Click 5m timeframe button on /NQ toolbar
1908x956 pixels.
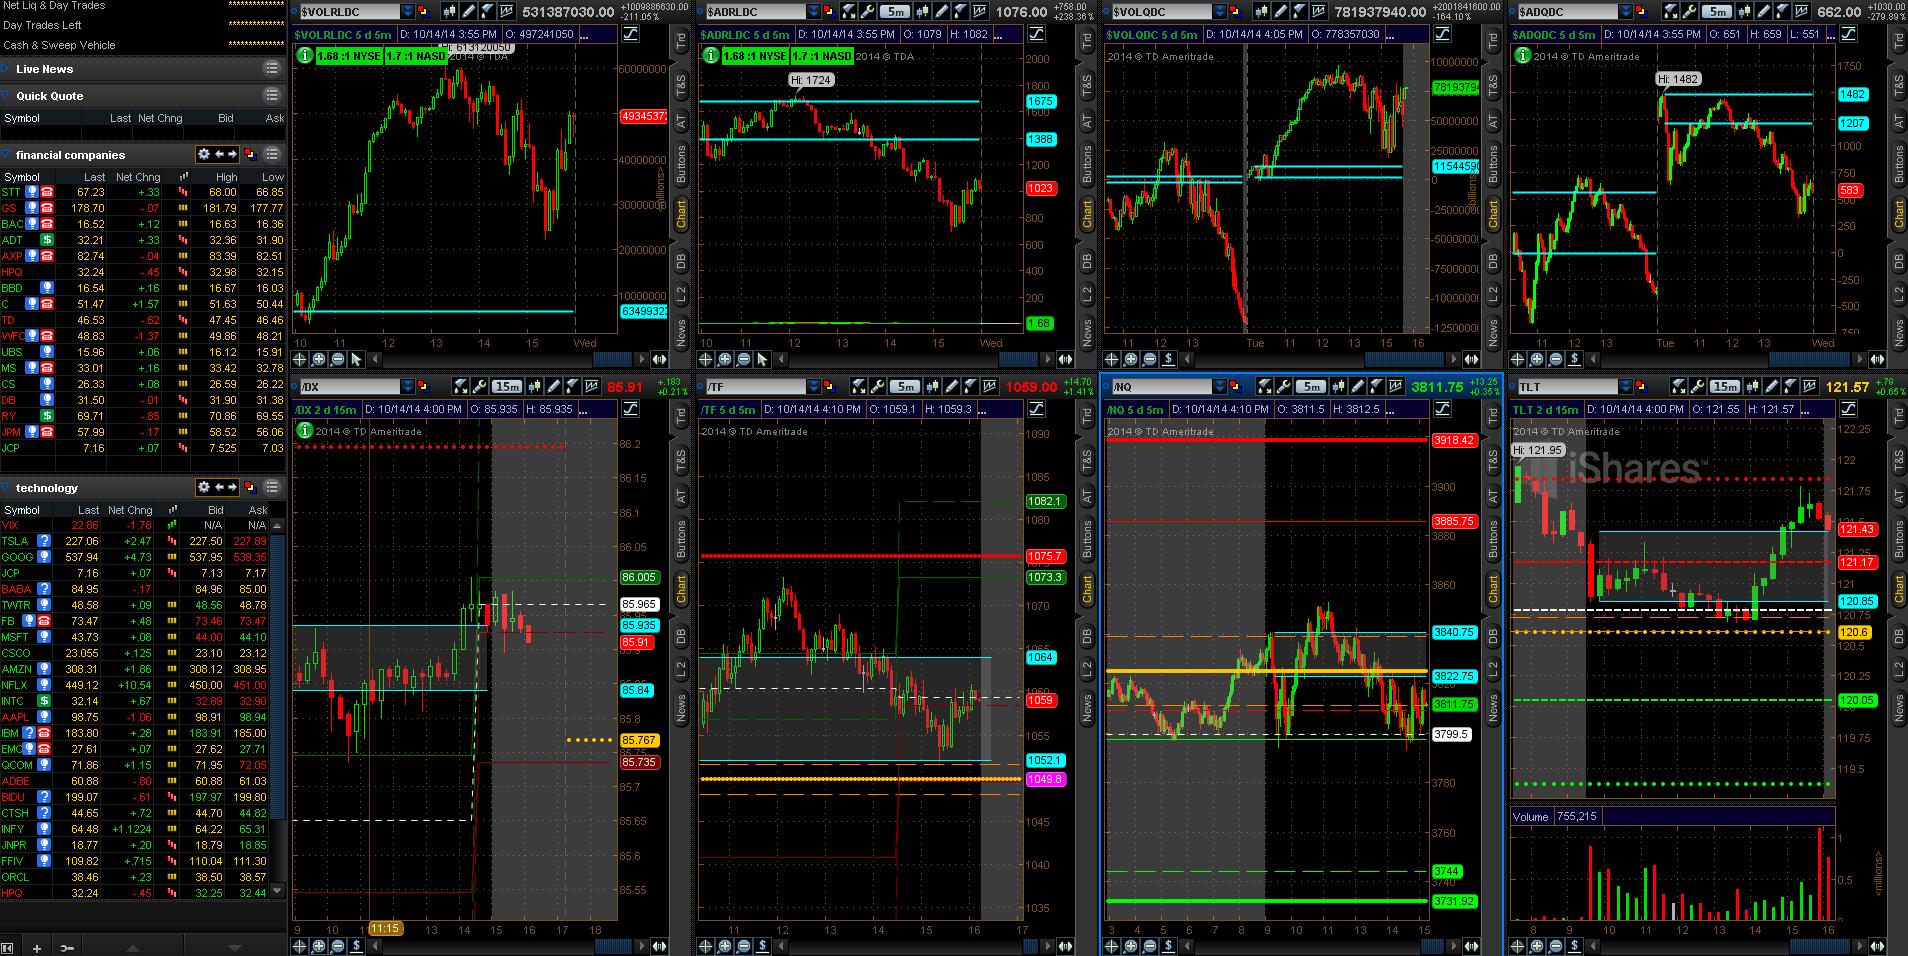(x=1311, y=387)
